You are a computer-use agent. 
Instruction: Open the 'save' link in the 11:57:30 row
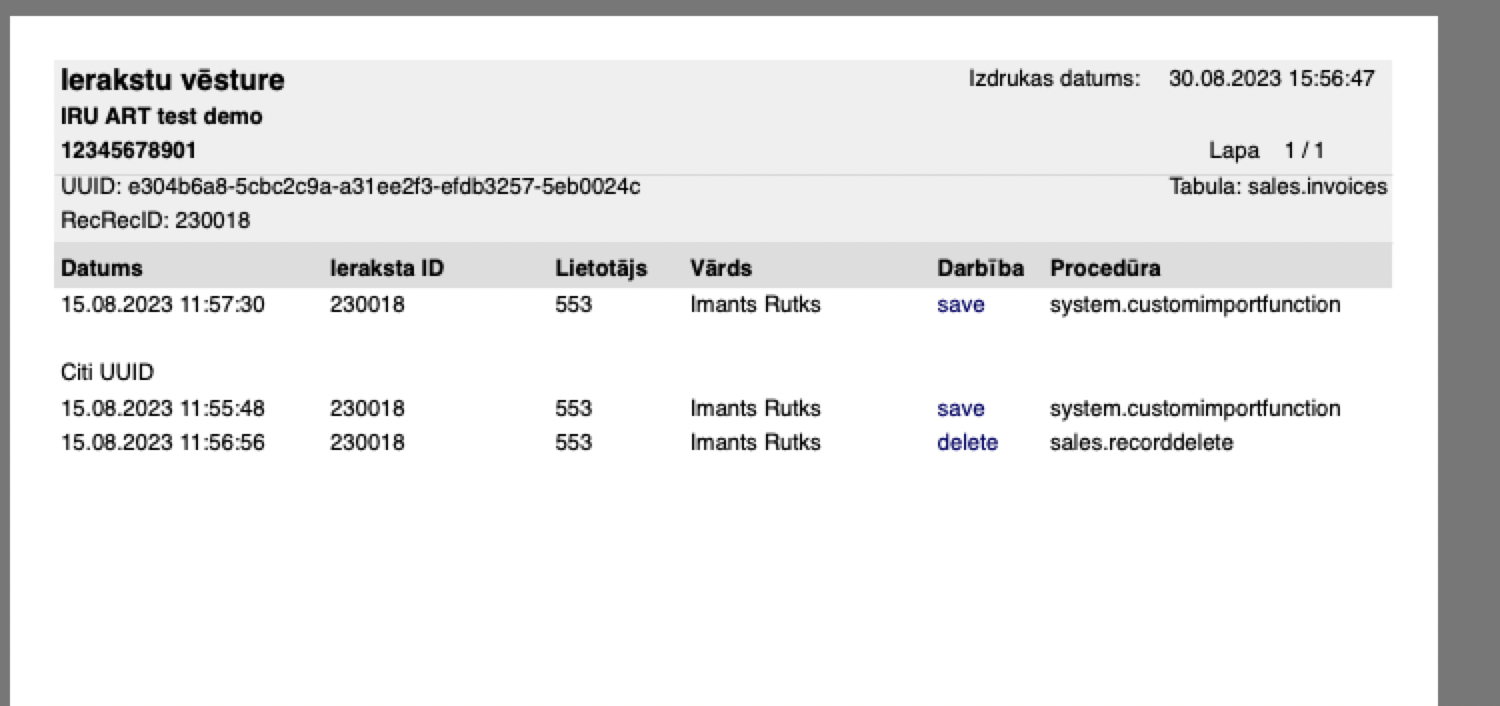point(961,305)
